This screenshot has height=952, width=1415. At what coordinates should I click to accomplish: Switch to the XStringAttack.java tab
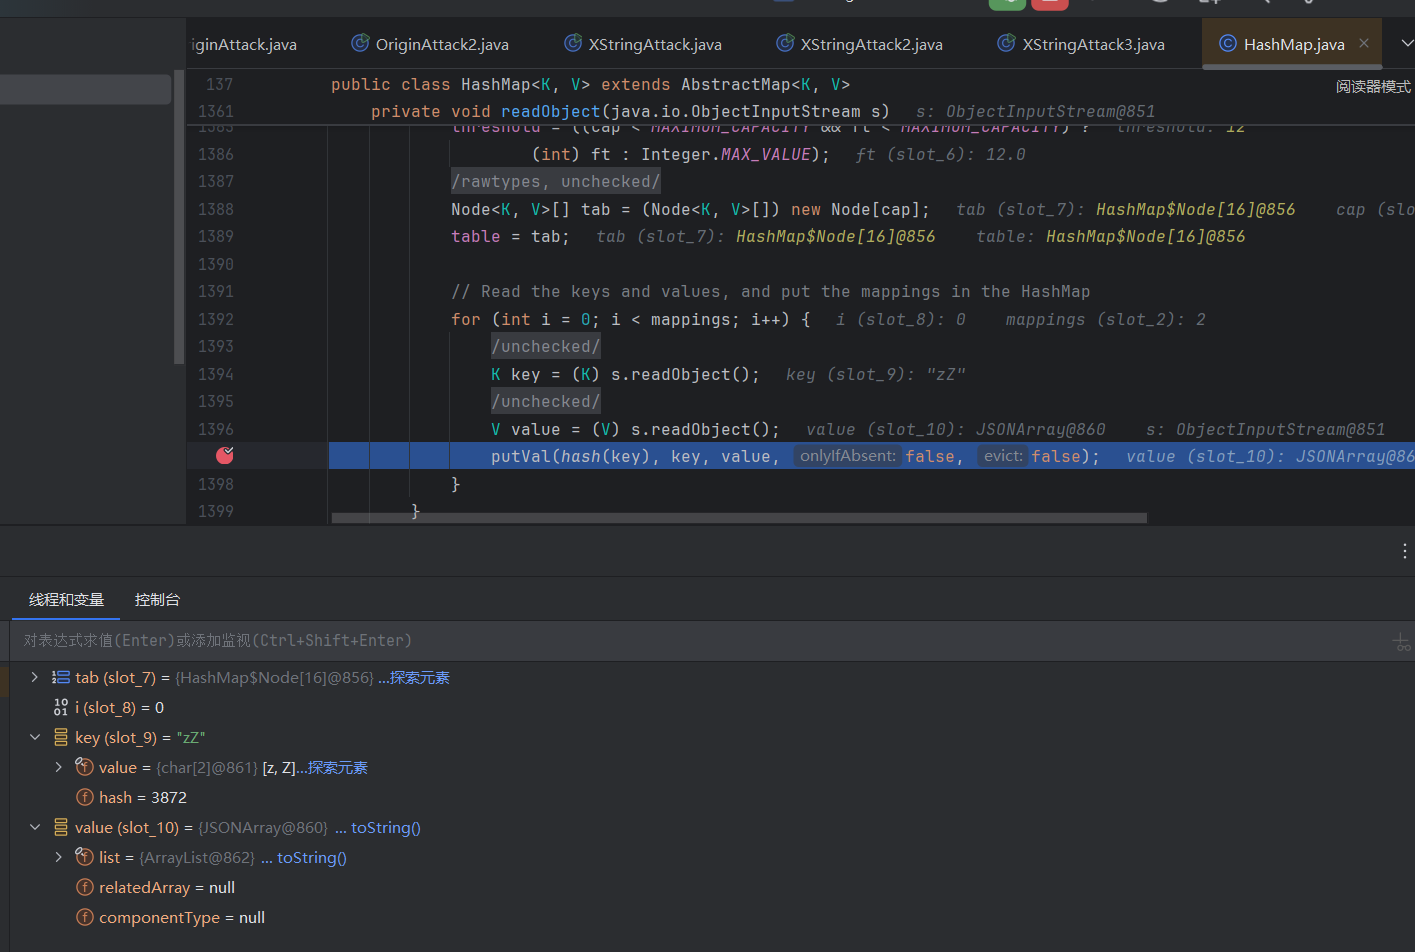pyautogui.click(x=654, y=44)
